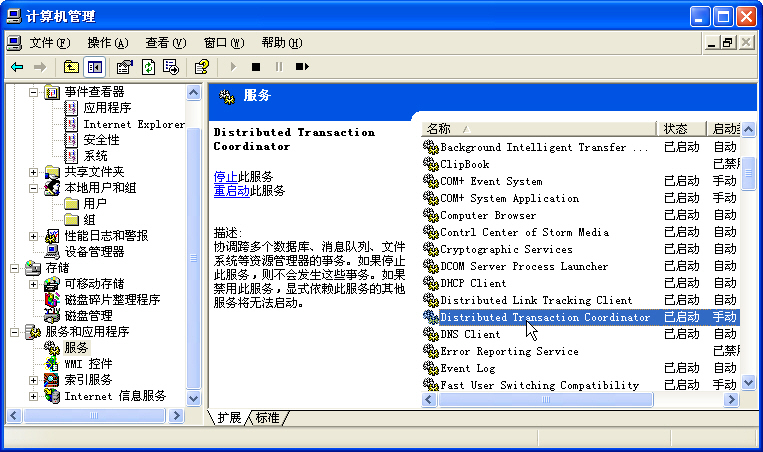Screen dimensions: 763x452
Task: Open the 帮助(H) menu
Action: coord(282,43)
